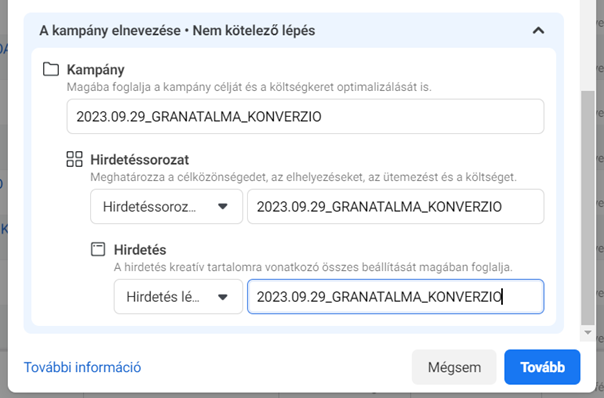
Task: Open the További információ link
Action: point(82,367)
